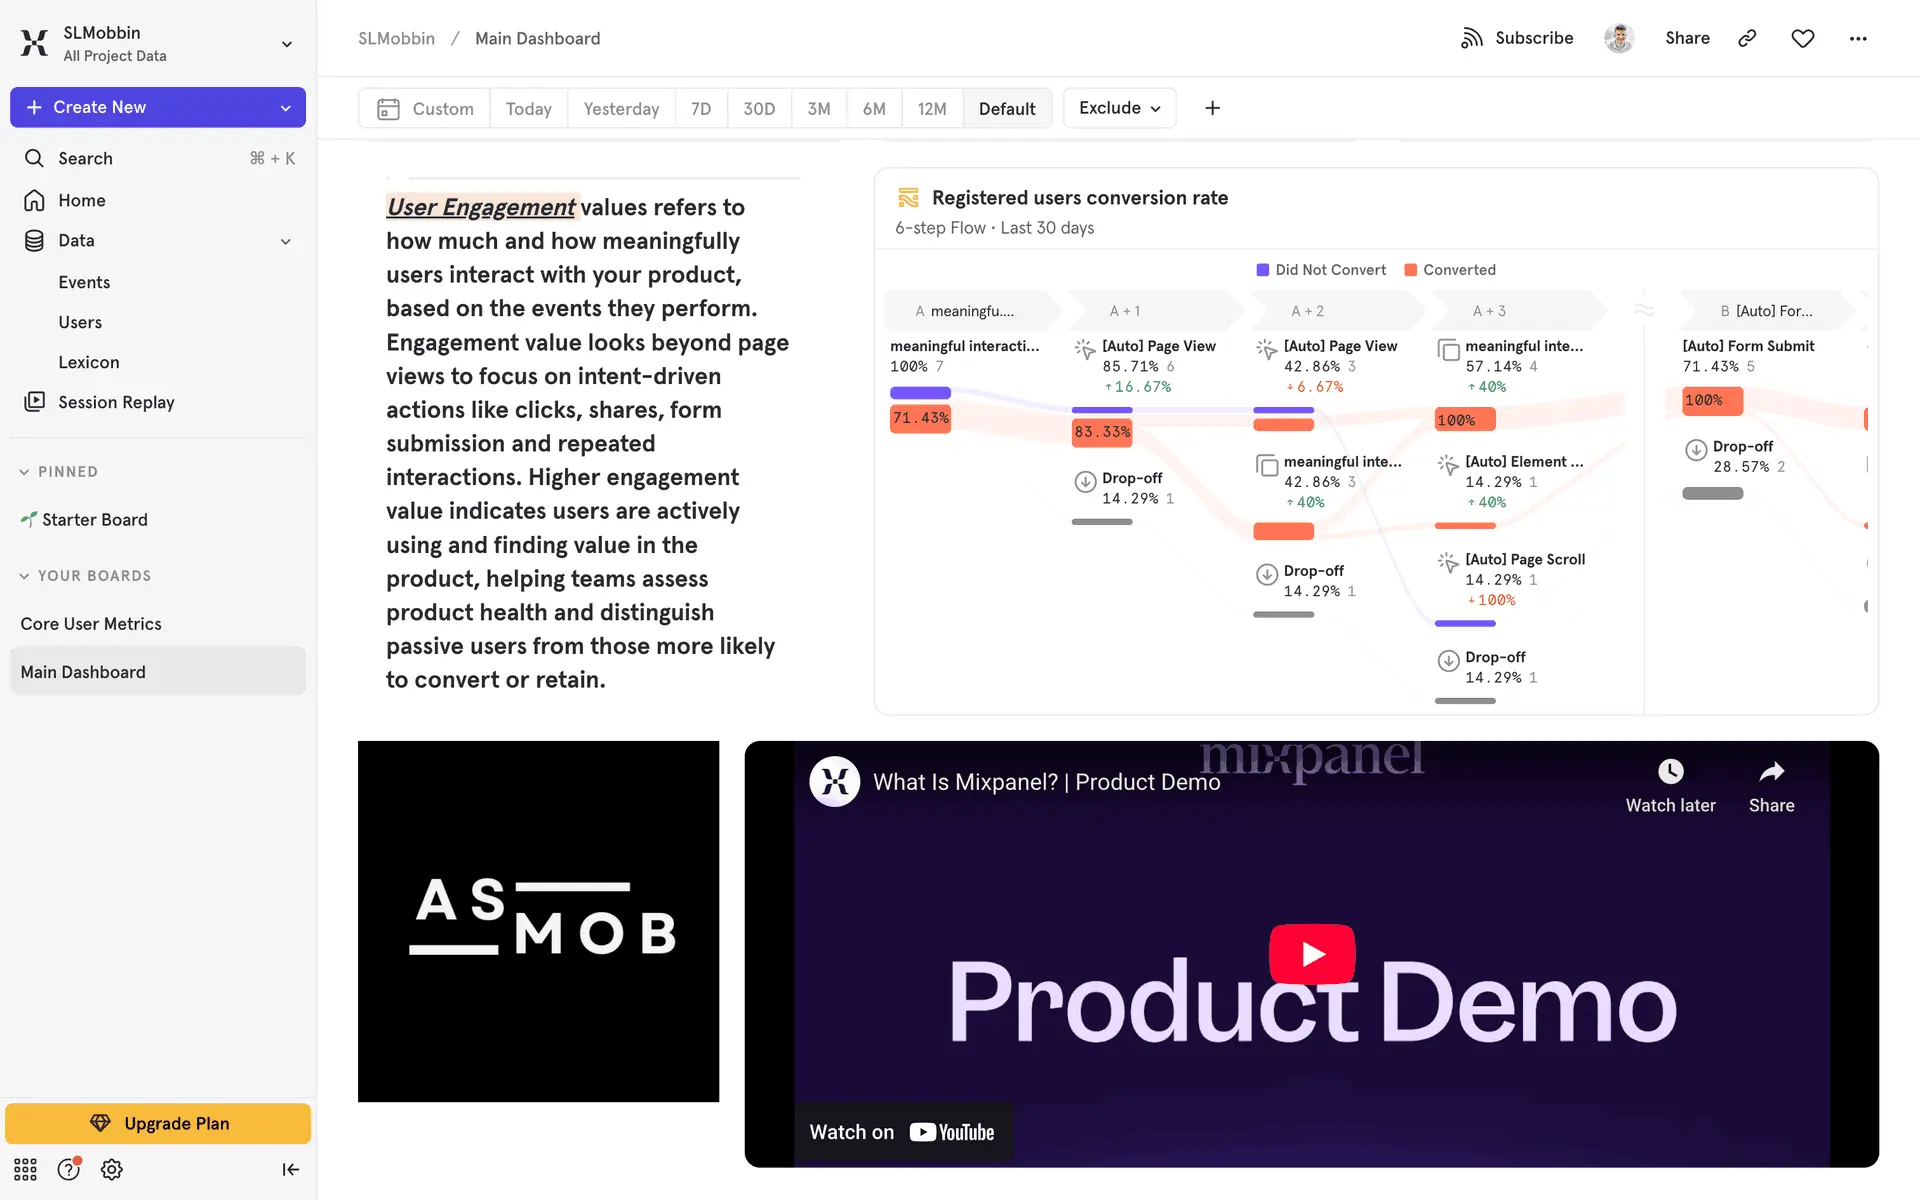Collapse the Data menu chevron
1920x1200 pixels.
coord(286,241)
